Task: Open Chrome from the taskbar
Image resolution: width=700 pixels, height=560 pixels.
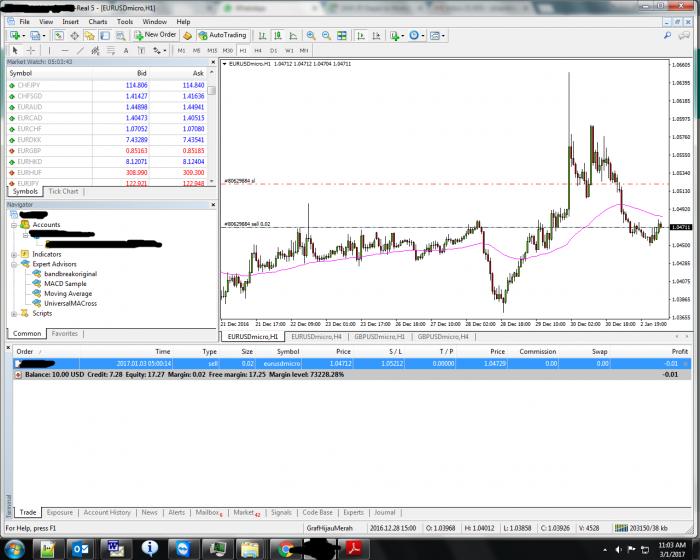Action: click(286, 548)
